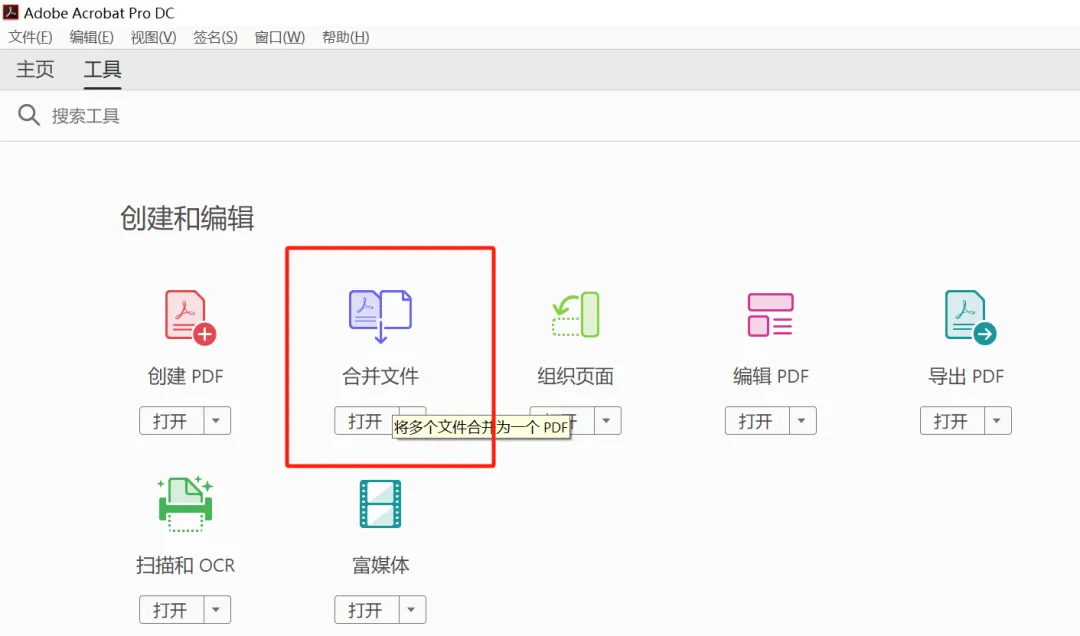Expand the dropdown arrow beside 导出 PDF 打开
The width and height of the screenshot is (1080, 636).
click(x=997, y=420)
